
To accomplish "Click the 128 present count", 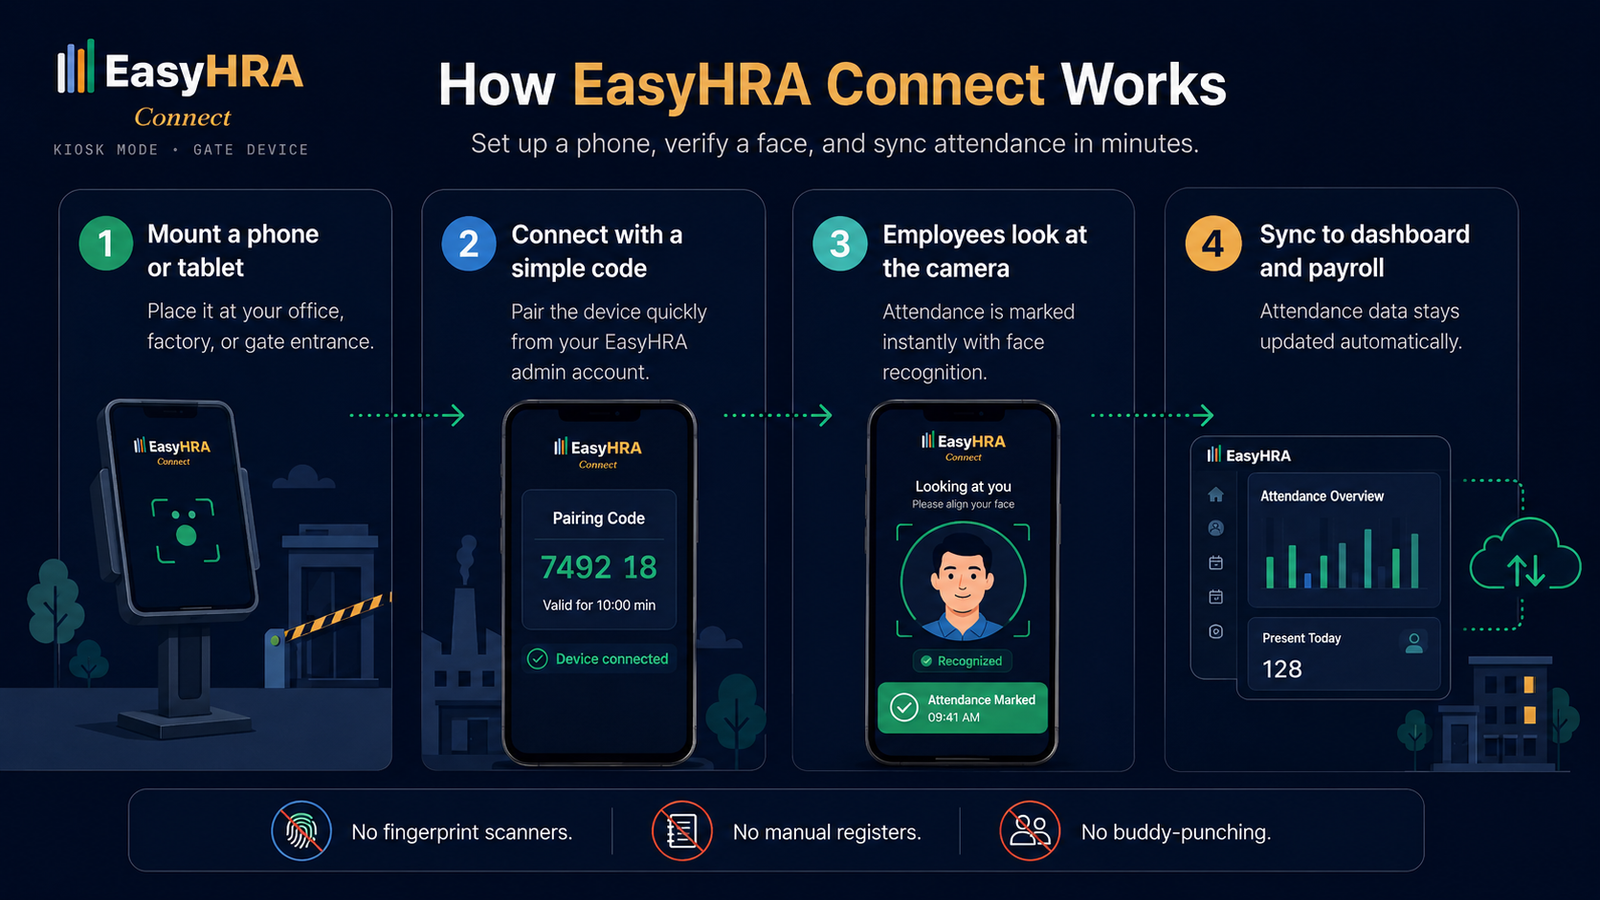I will click(1282, 669).
